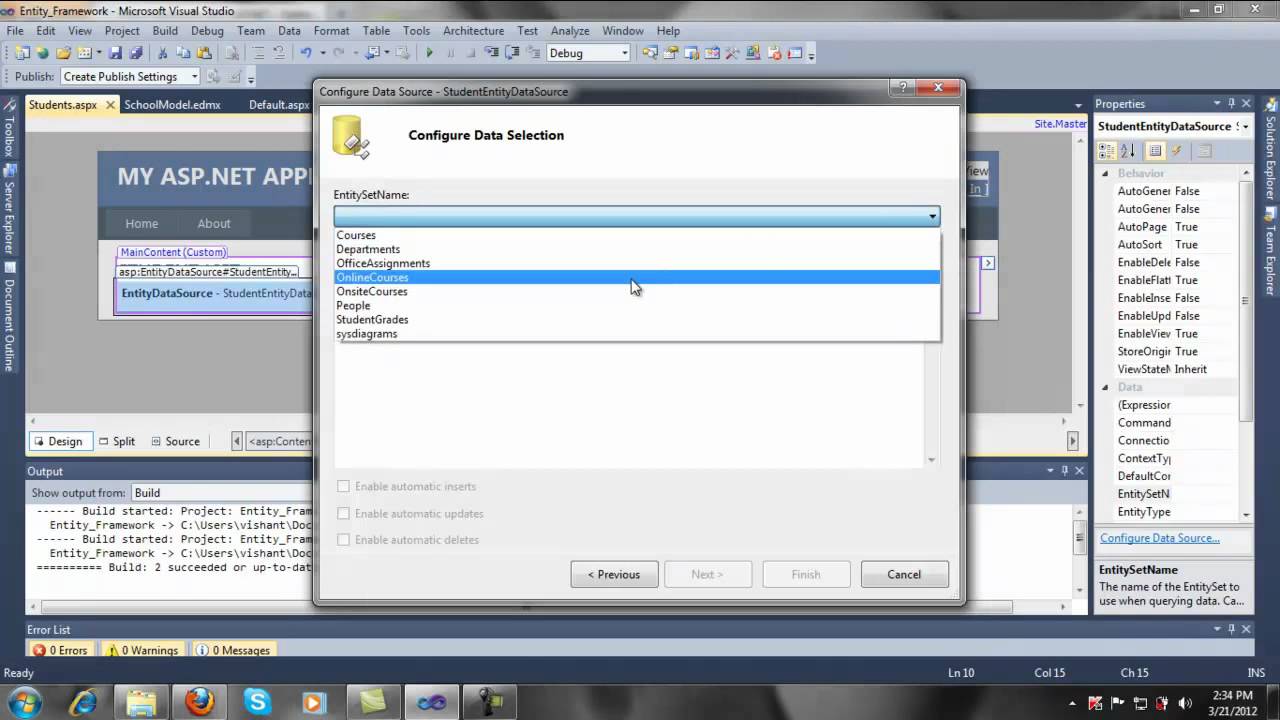The width and height of the screenshot is (1280, 720).
Task: Open Skype from the taskbar
Action: click(x=257, y=702)
